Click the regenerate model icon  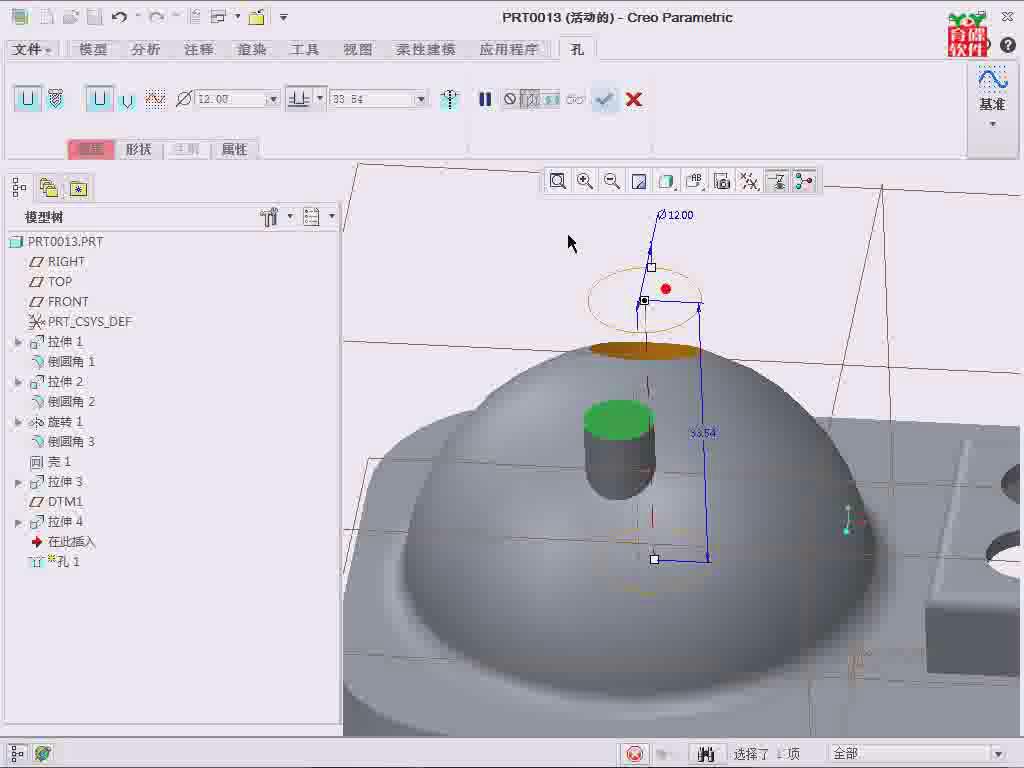[194, 17]
